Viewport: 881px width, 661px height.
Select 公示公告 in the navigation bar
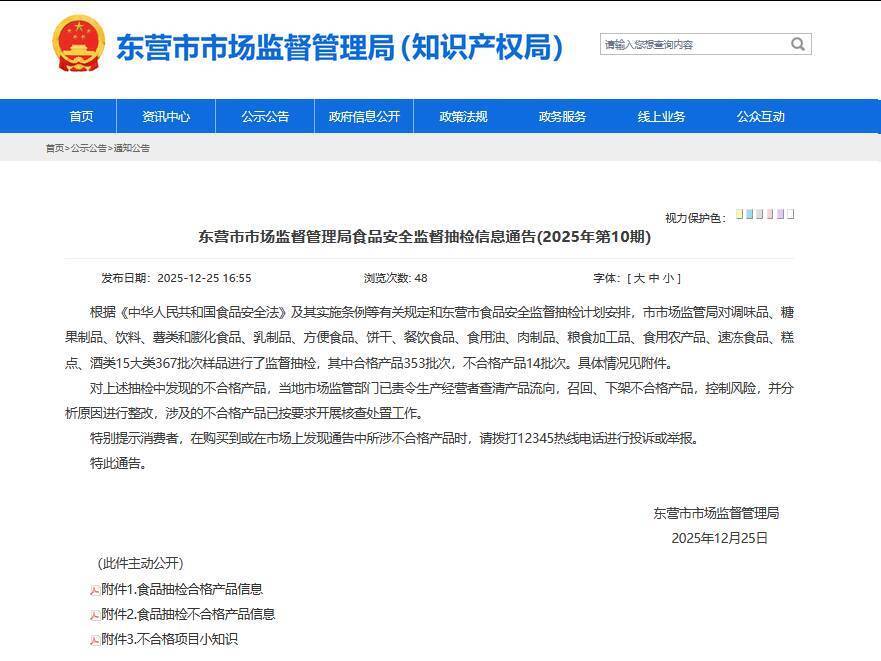pos(263,116)
